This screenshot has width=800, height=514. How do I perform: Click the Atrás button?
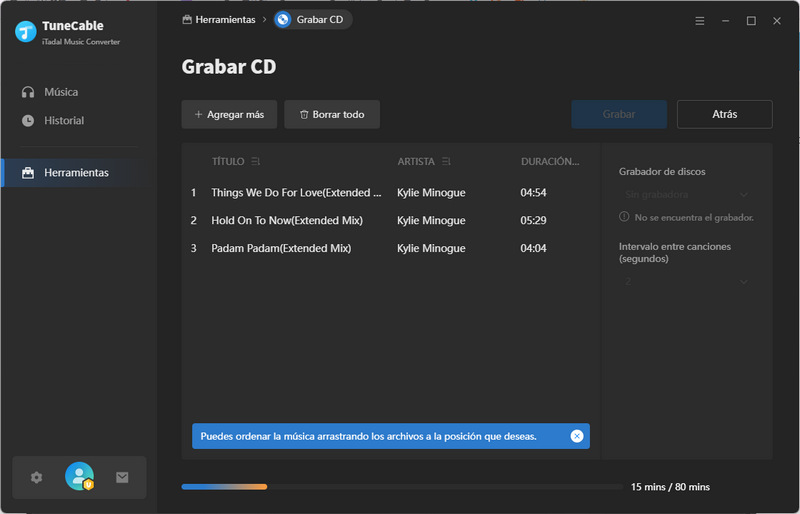(724, 114)
